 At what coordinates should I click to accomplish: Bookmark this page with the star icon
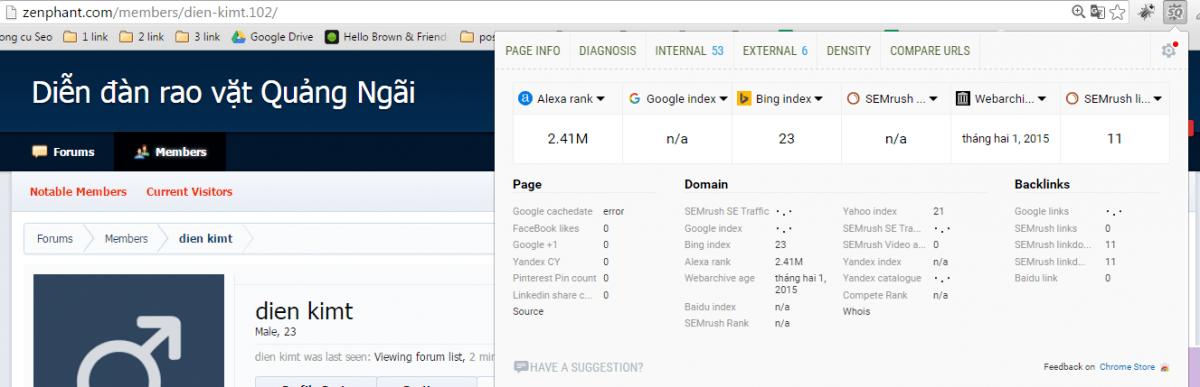[x=1118, y=12]
